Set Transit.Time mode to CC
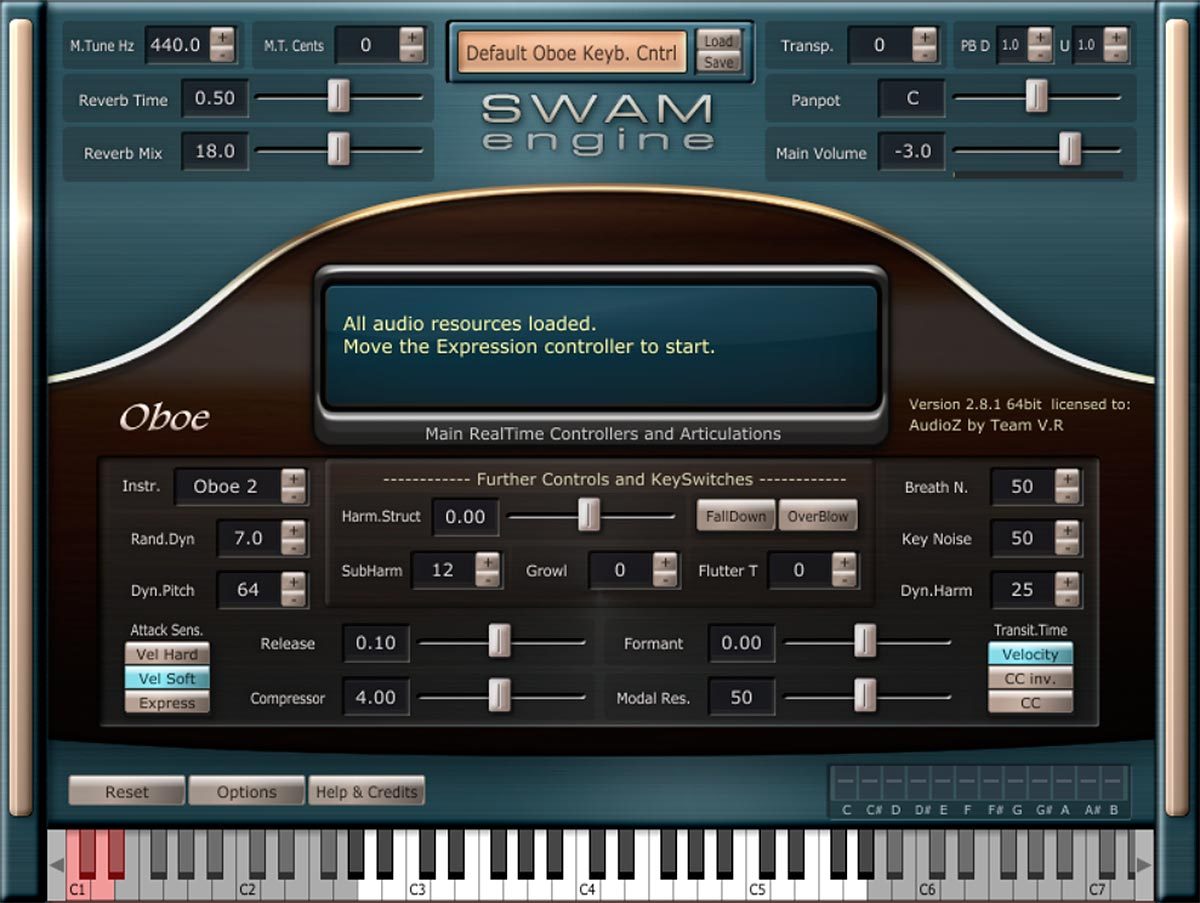This screenshot has height=903, width=1200. tap(1030, 702)
